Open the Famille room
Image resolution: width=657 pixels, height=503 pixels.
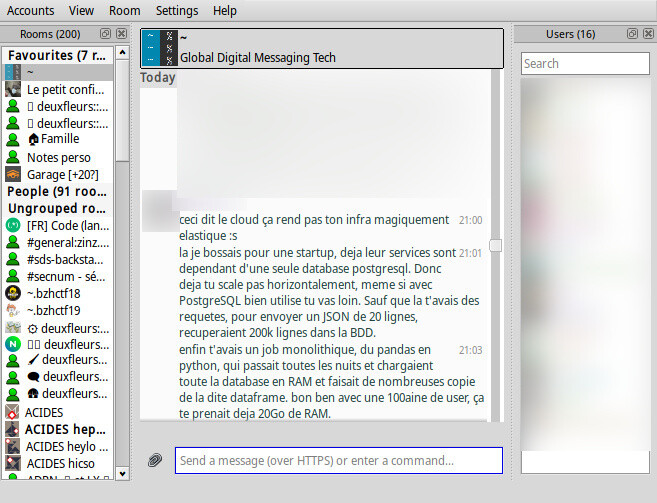point(59,140)
